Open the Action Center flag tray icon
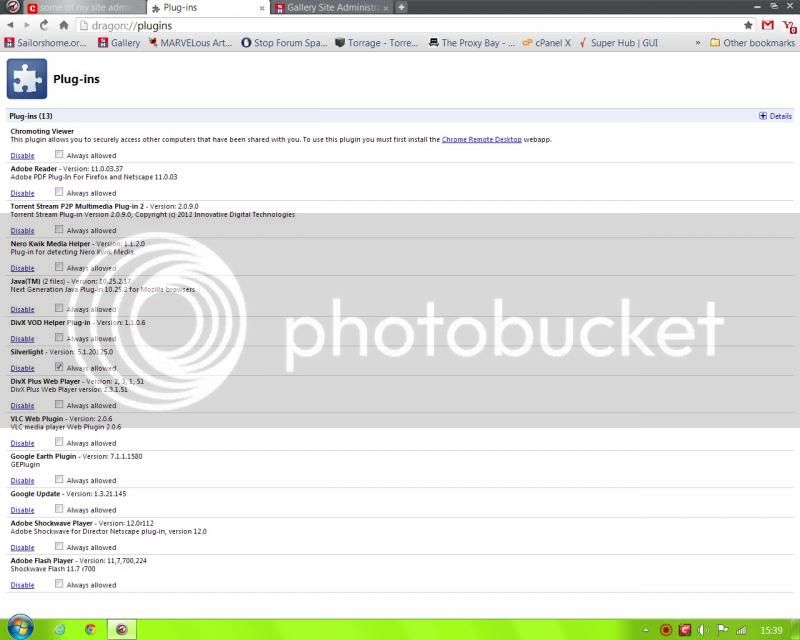Viewport: 800px width, 640px height. 722,630
